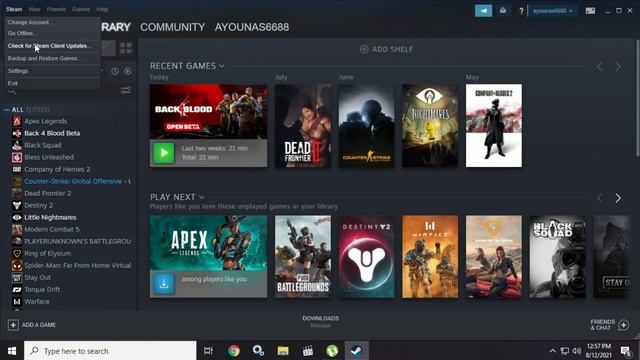Viewport: 640px width, 360px height.
Task: Open Destiny 2 cover in Play Next
Action: [x=367, y=257]
